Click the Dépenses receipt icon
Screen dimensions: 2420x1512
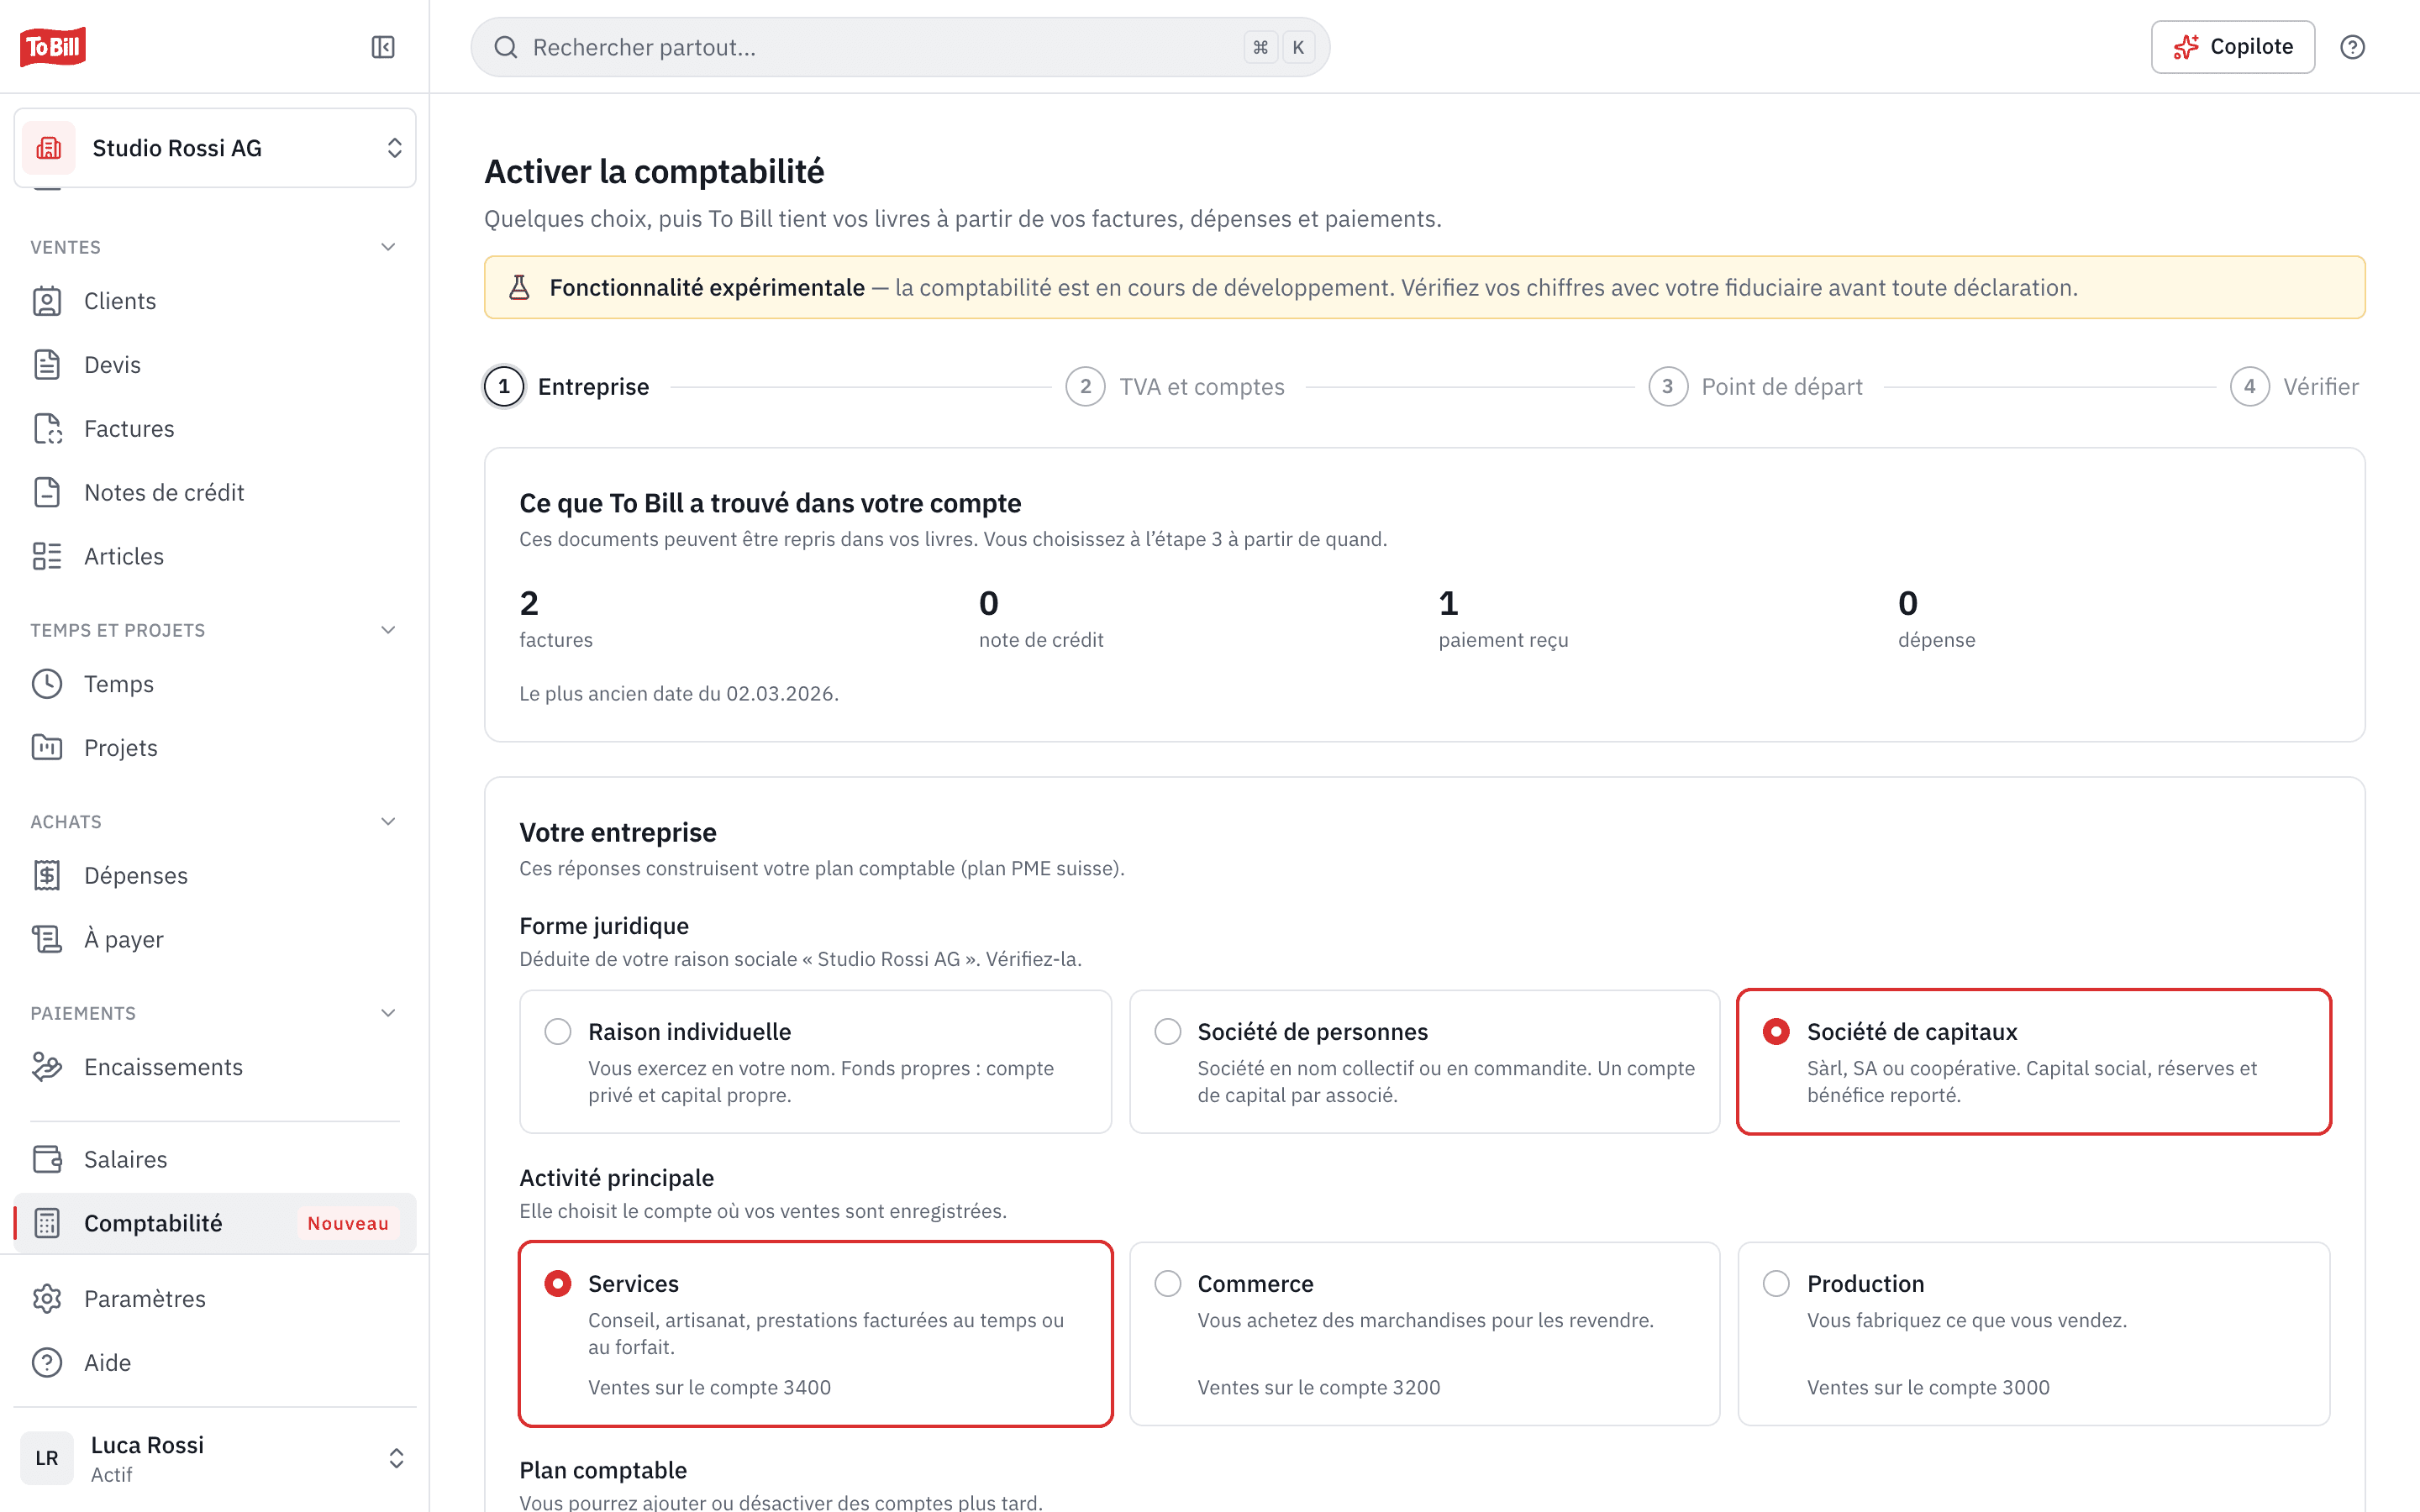point(47,876)
